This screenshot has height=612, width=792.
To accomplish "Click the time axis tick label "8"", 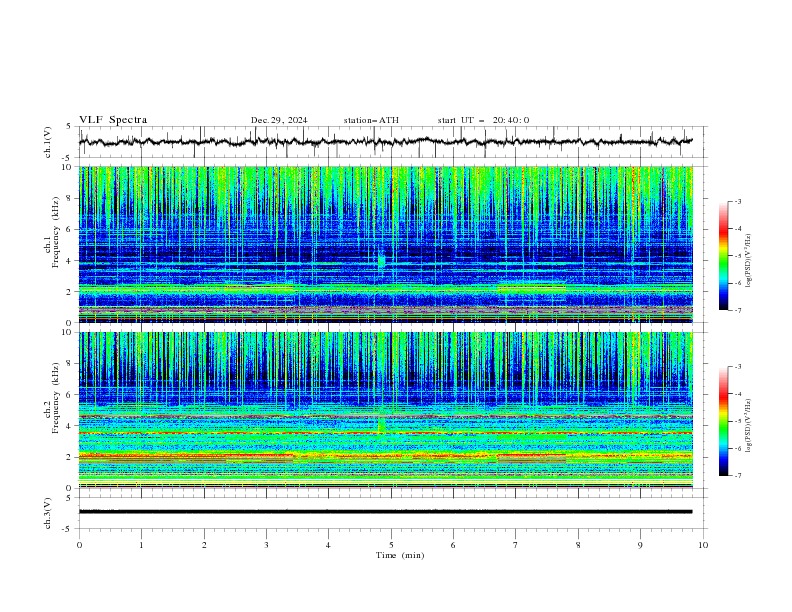I will click(x=578, y=545).
